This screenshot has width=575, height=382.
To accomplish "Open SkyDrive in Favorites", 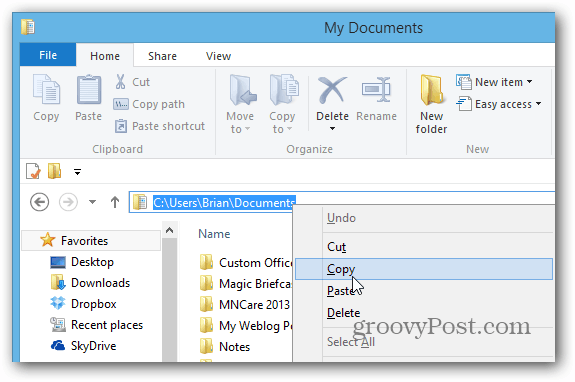I will (94, 346).
